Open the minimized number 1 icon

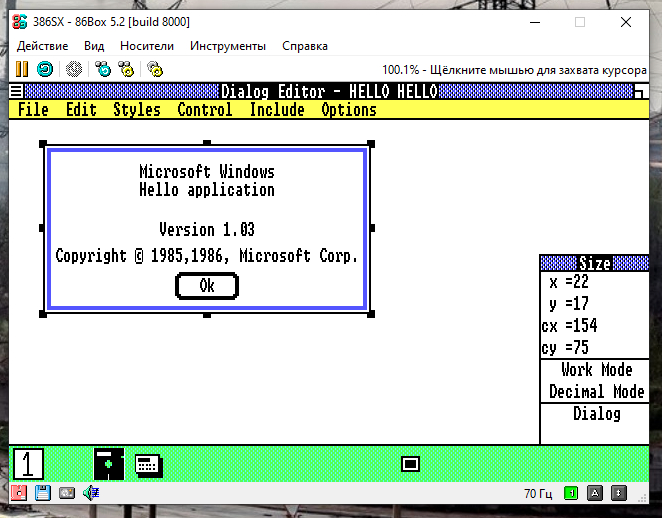[x=28, y=463]
